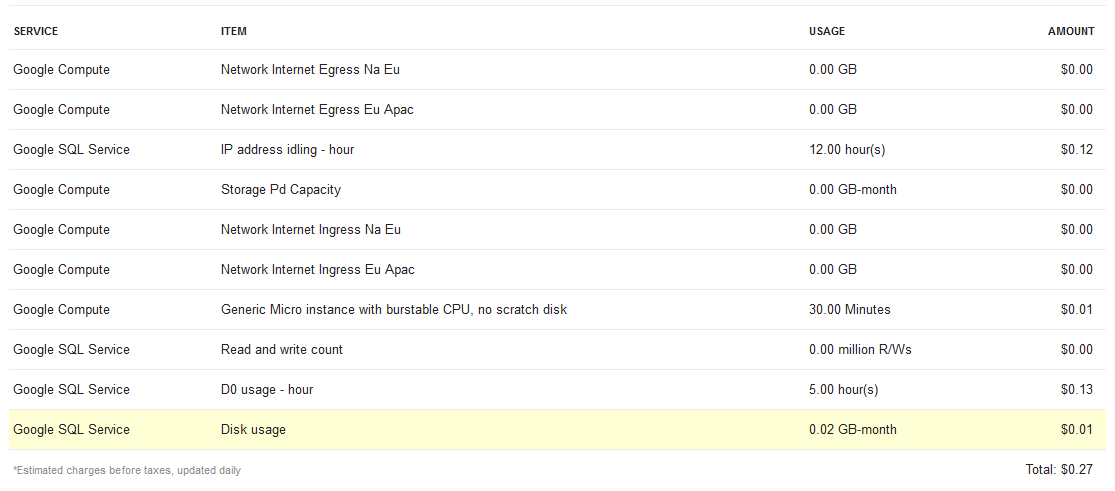
Task: Click the 30.00 Minutes usage value
Action: [850, 310]
